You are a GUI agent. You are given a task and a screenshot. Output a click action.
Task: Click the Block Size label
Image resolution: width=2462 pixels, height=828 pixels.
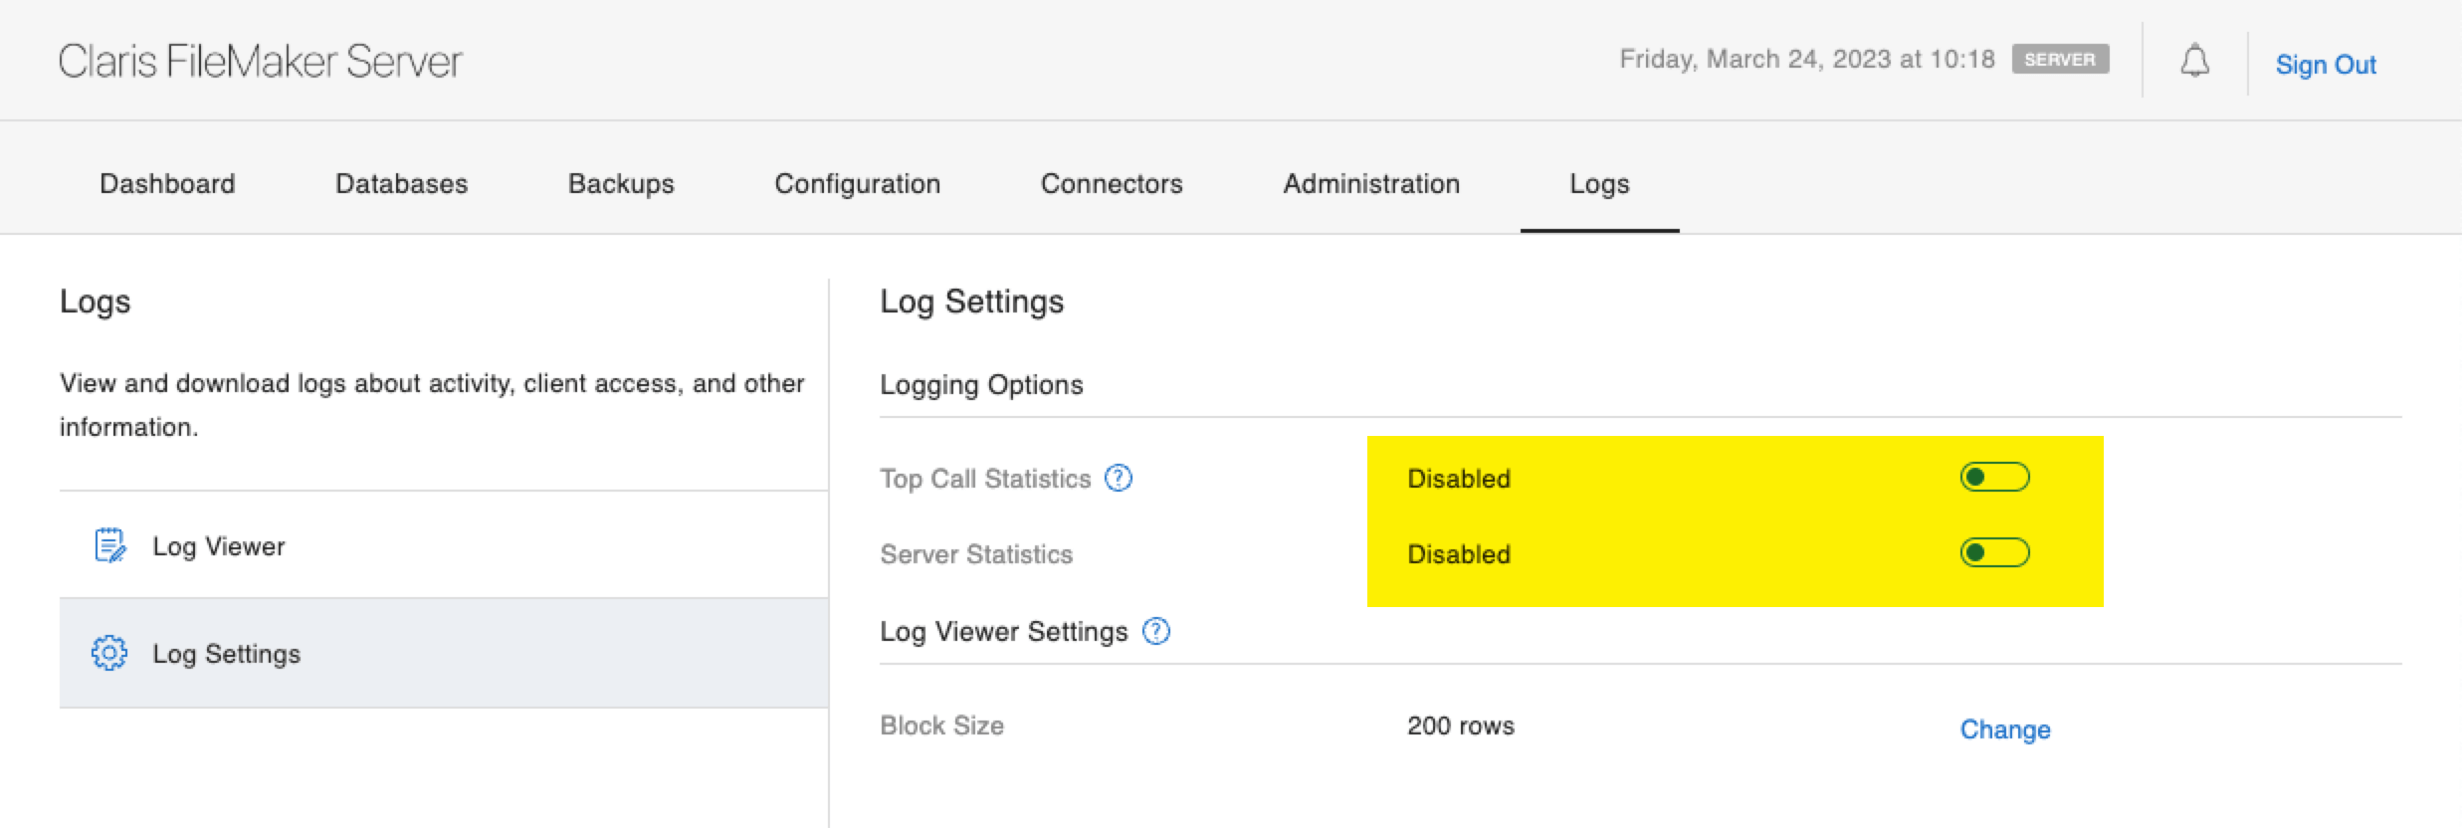tap(941, 725)
